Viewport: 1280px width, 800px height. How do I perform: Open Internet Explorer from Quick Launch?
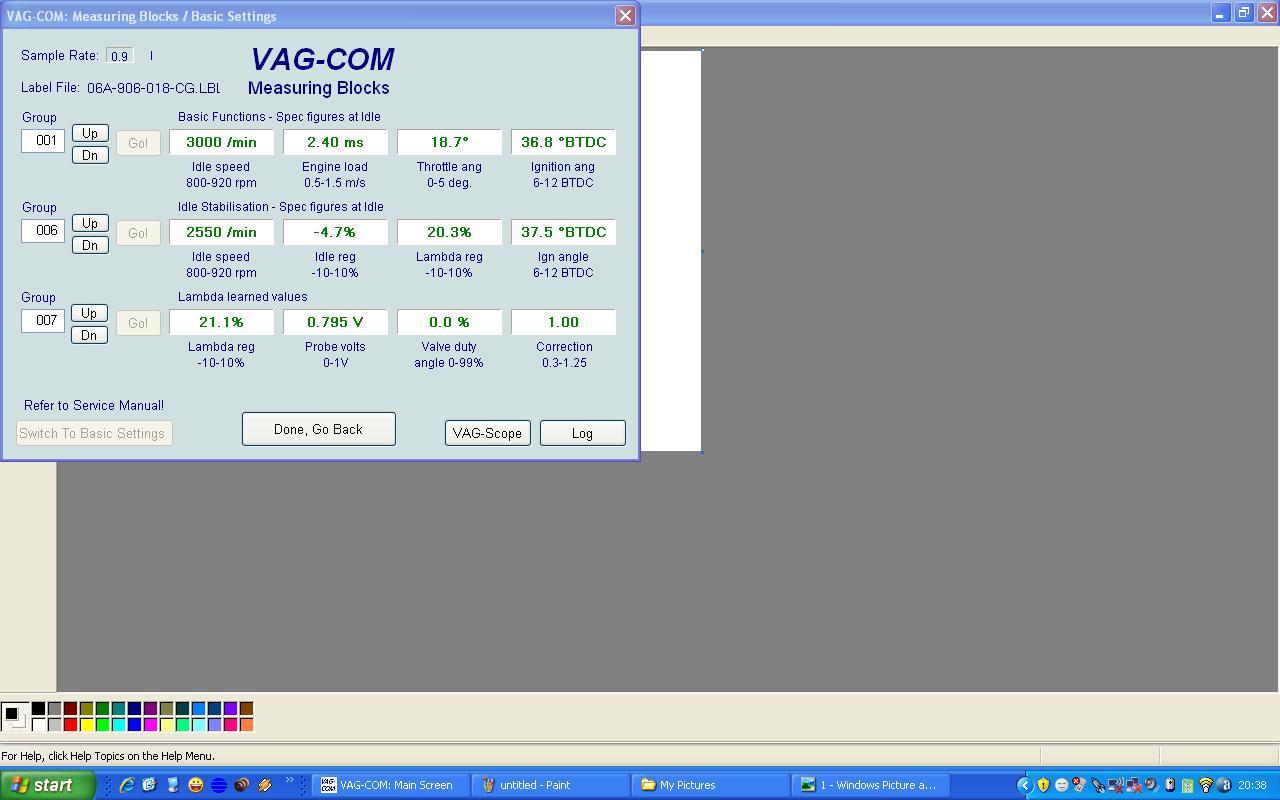click(127, 785)
